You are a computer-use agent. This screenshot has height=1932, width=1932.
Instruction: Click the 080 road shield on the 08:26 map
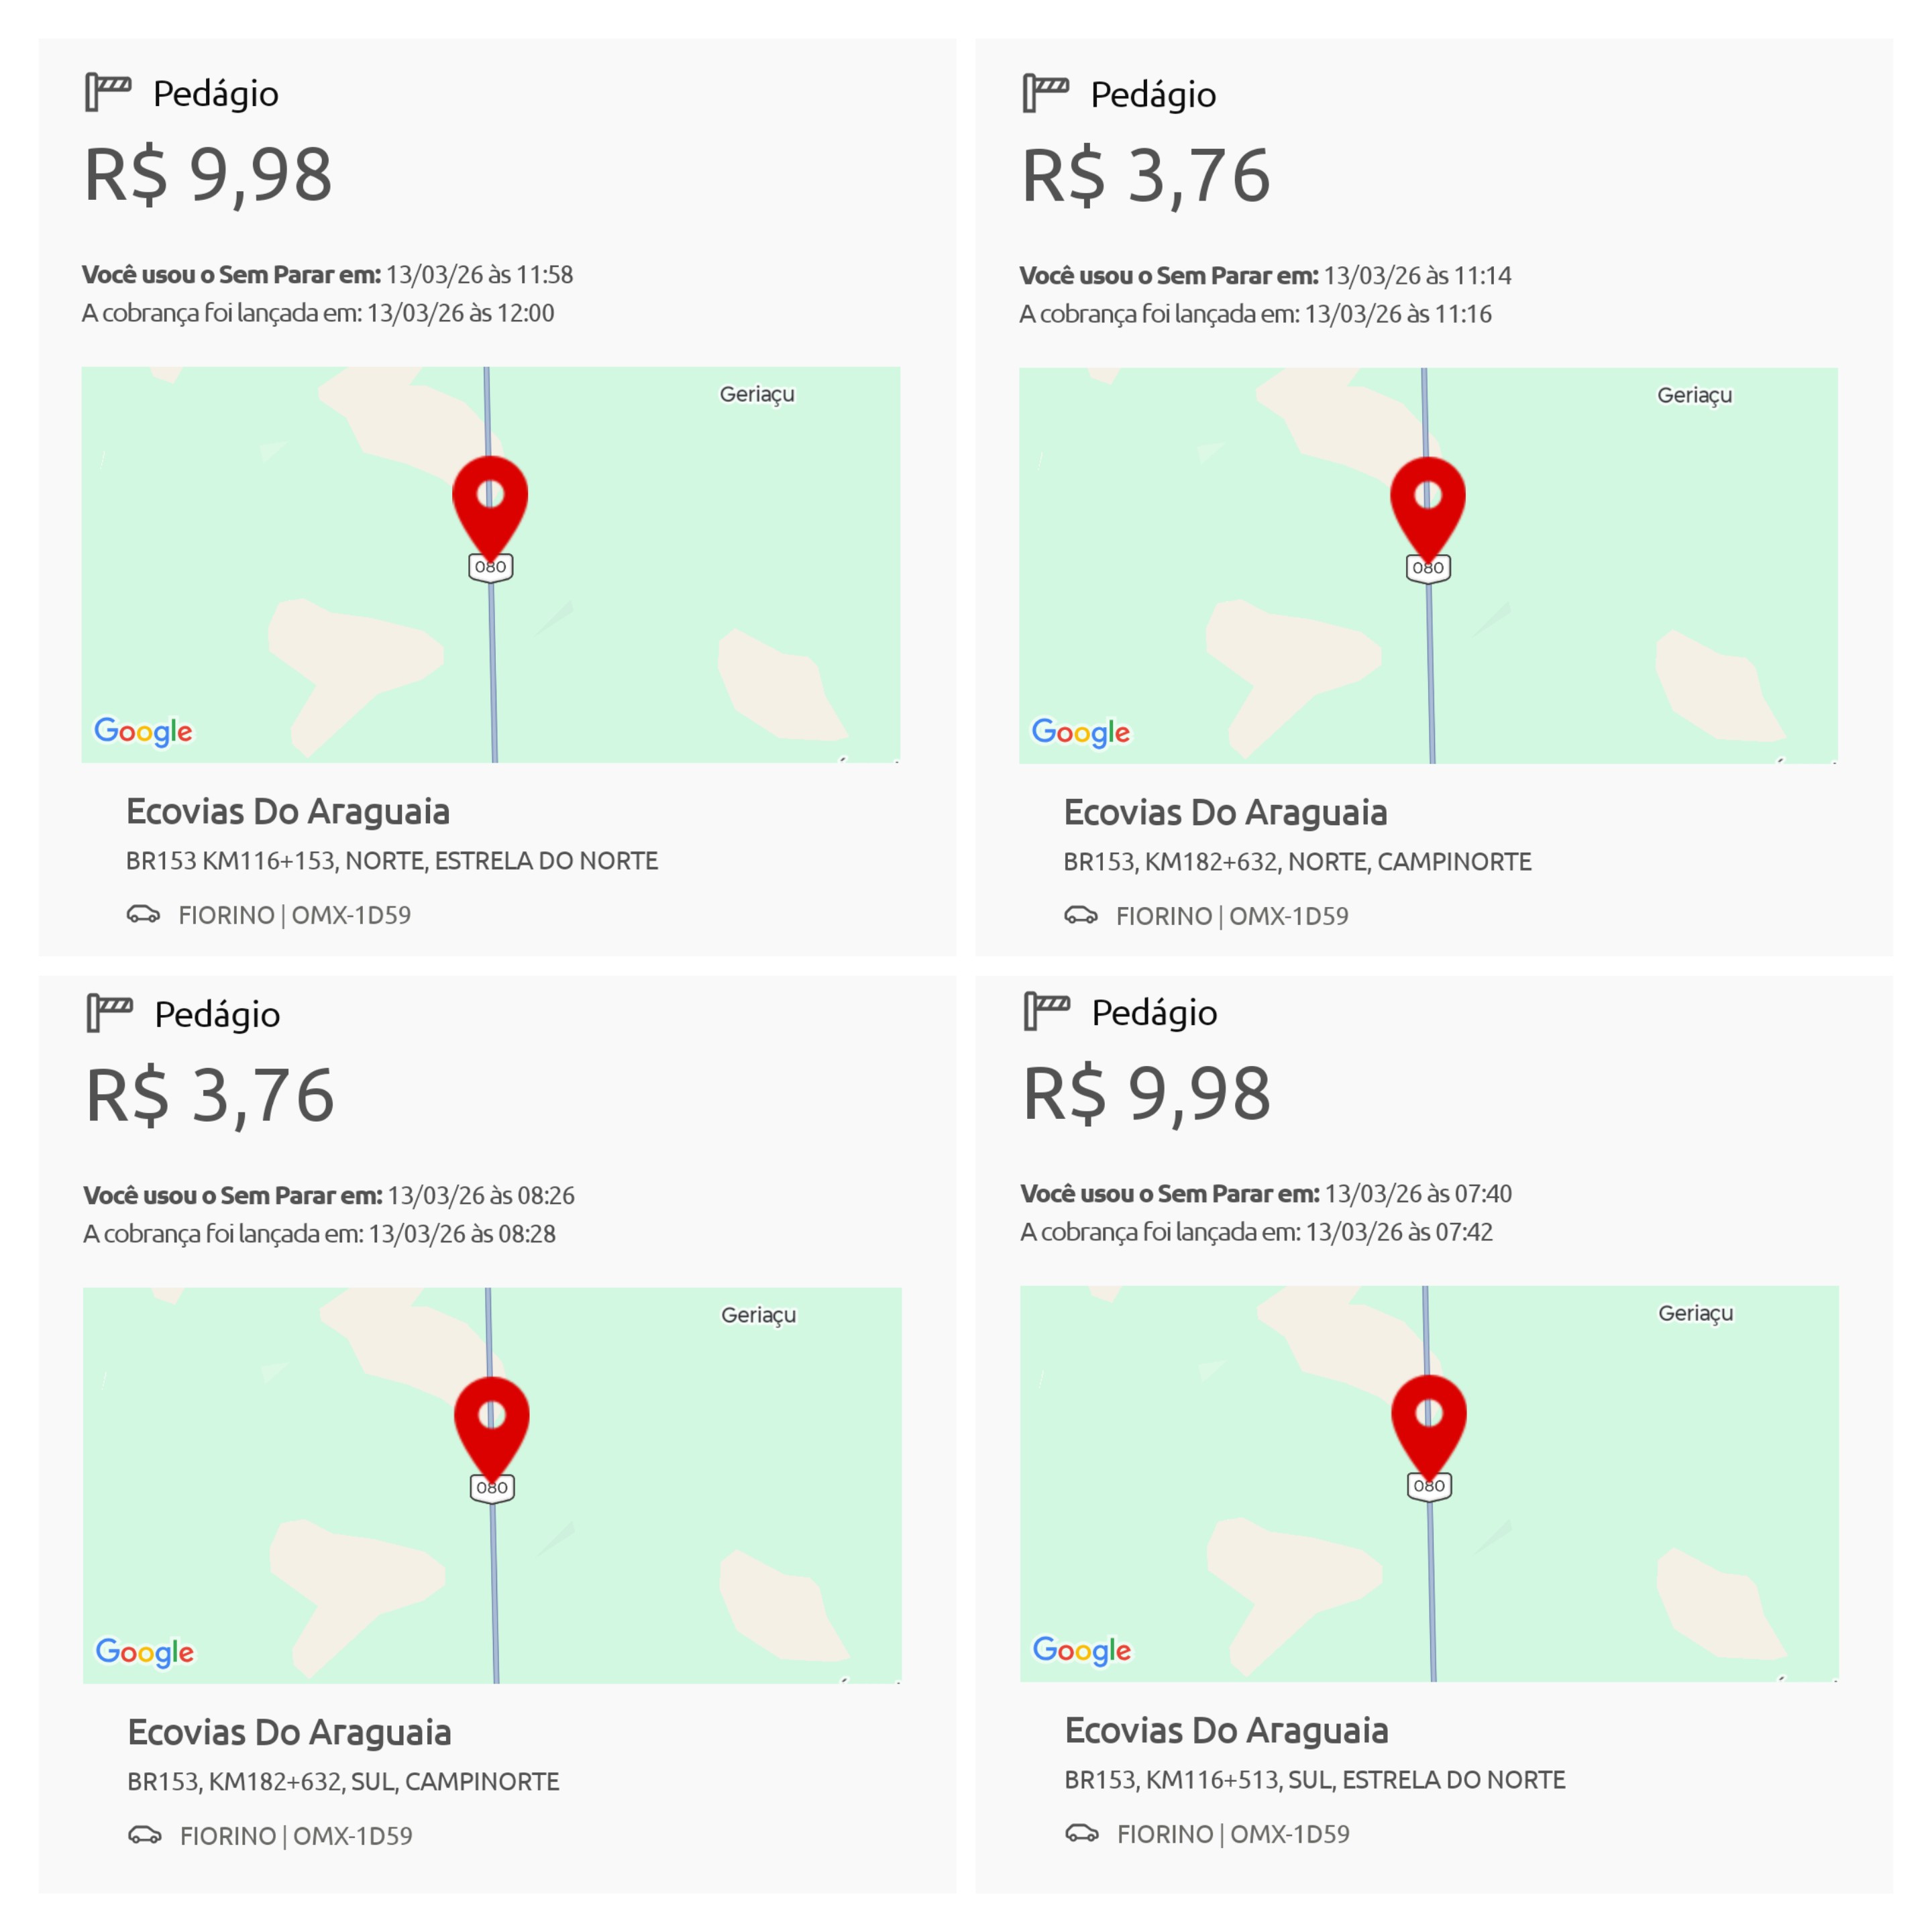(x=492, y=1488)
